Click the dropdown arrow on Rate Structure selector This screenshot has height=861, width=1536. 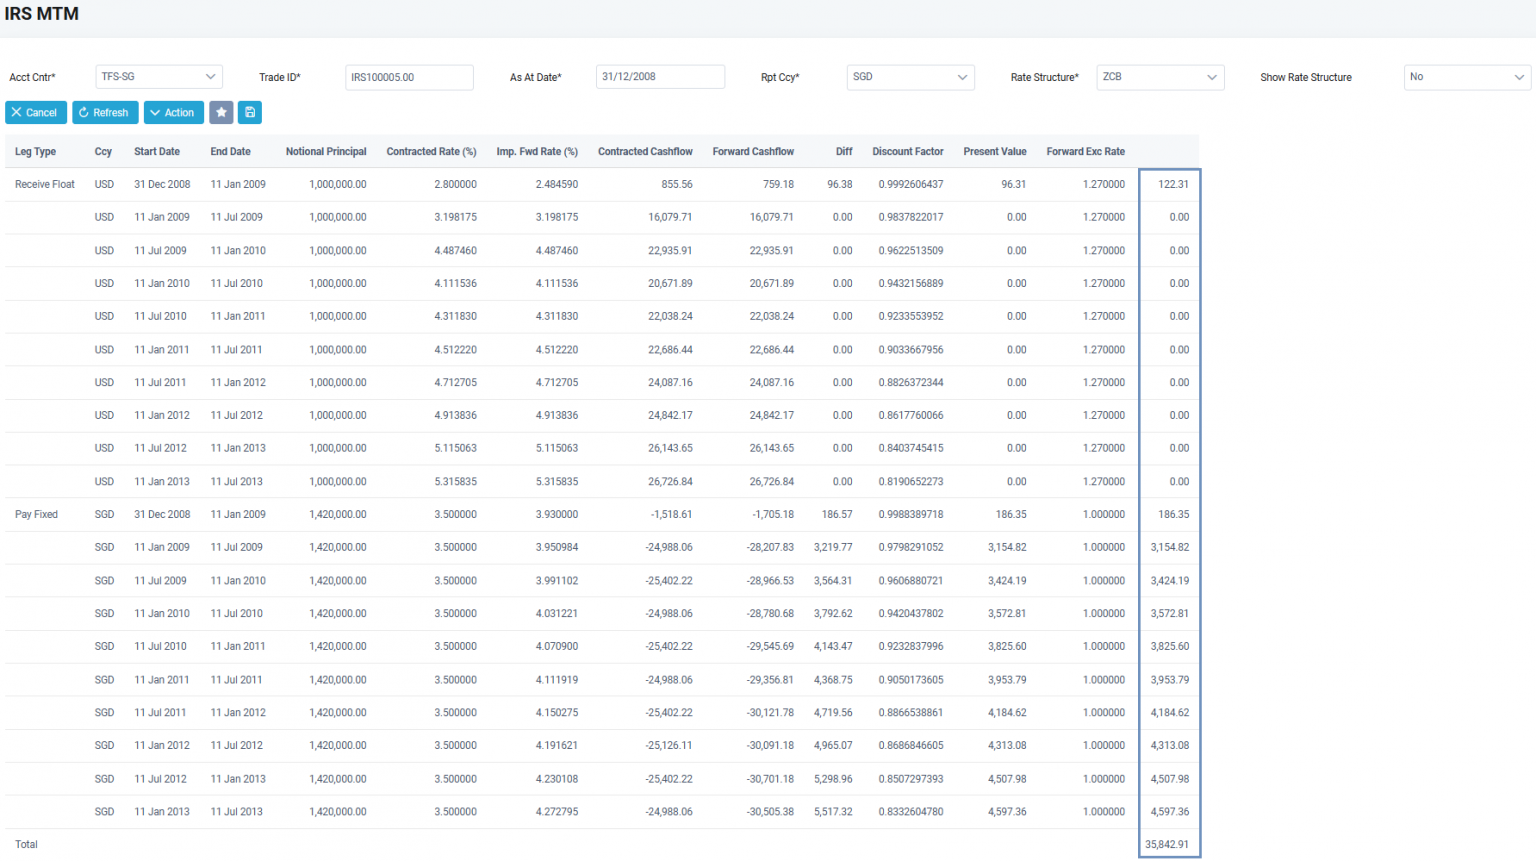[1213, 77]
